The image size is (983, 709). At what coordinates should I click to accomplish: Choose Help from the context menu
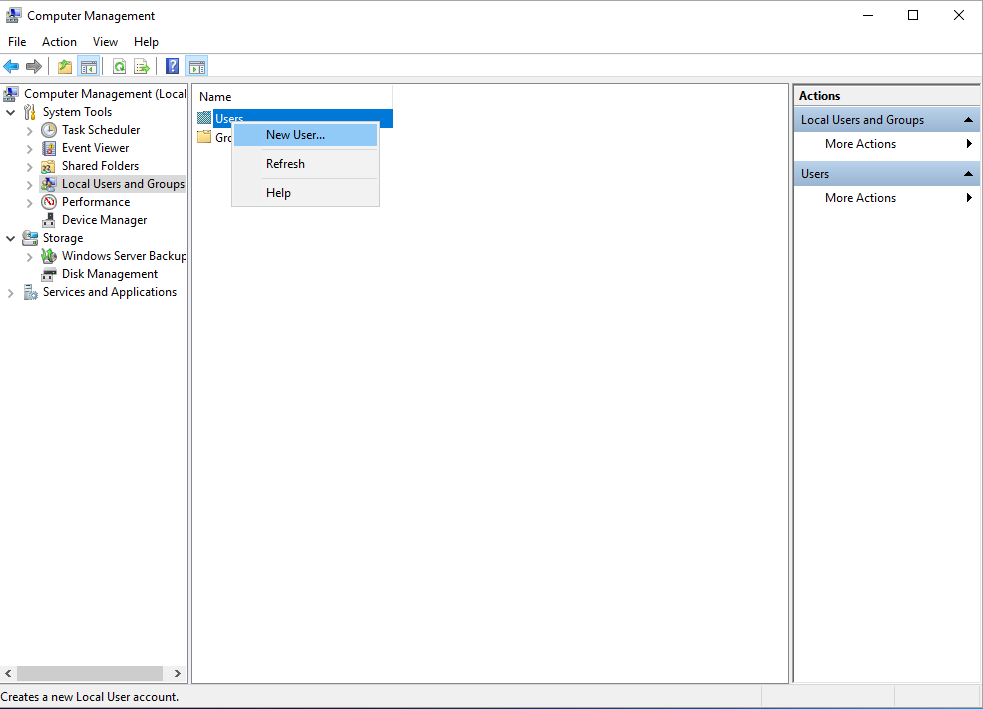[305, 192]
